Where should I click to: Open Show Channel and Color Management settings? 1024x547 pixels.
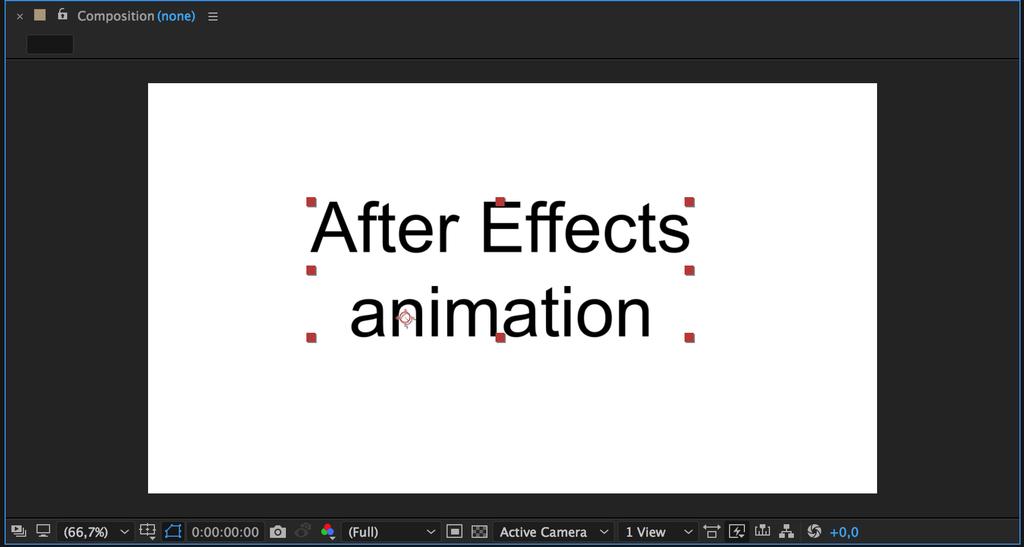click(x=328, y=532)
